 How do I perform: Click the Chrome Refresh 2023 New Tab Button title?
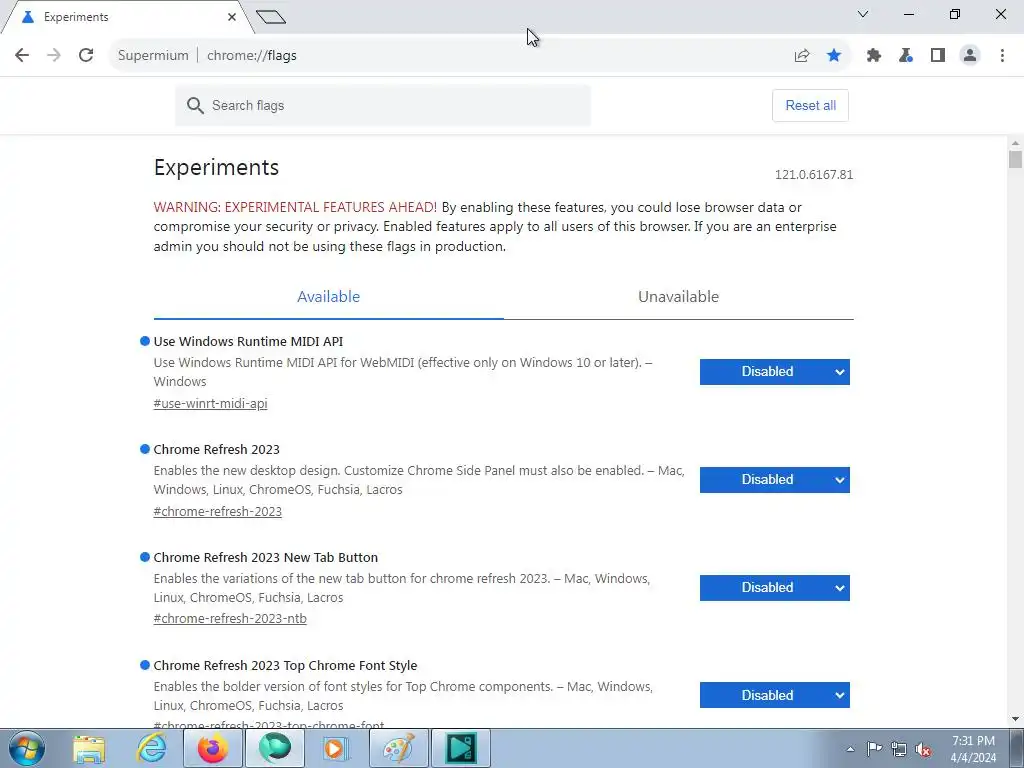click(266, 558)
